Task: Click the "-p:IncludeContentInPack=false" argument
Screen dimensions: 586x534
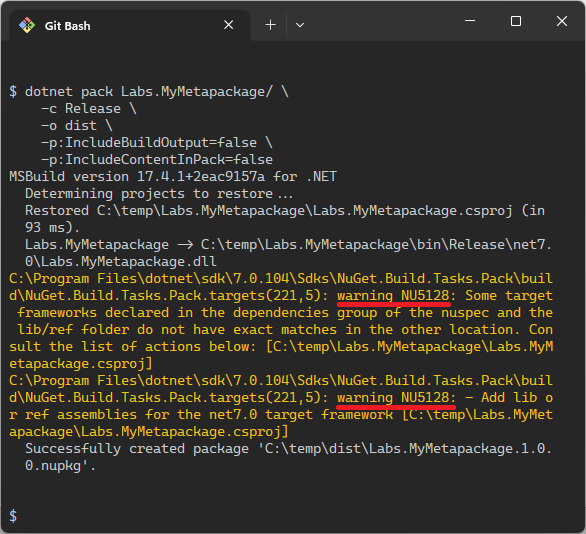Action: pyautogui.click(x=157, y=160)
